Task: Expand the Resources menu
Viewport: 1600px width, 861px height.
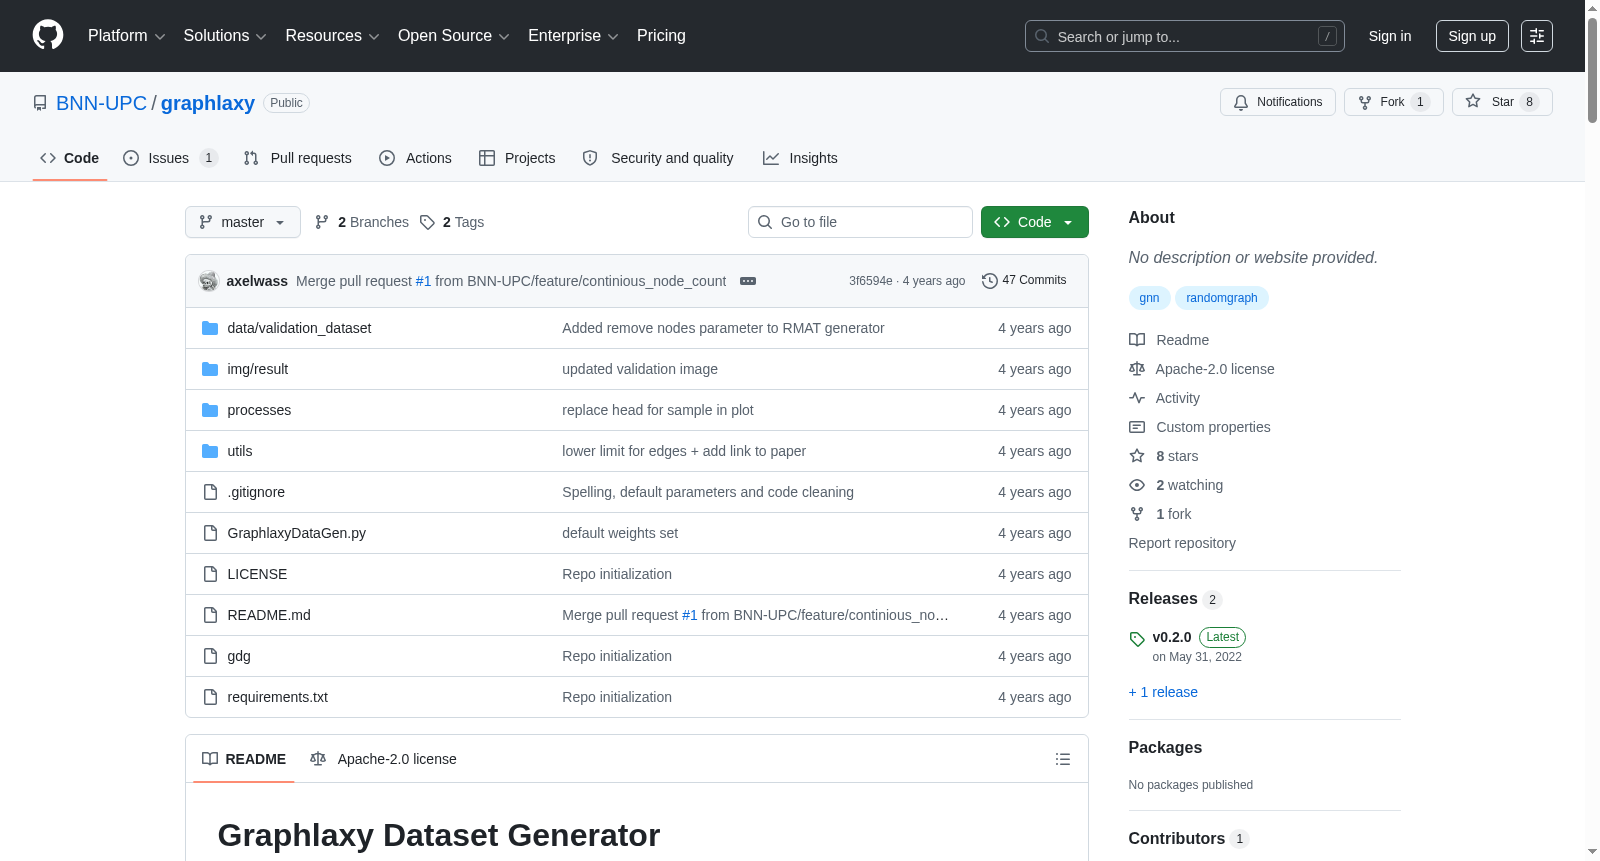Action: [332, 36]
